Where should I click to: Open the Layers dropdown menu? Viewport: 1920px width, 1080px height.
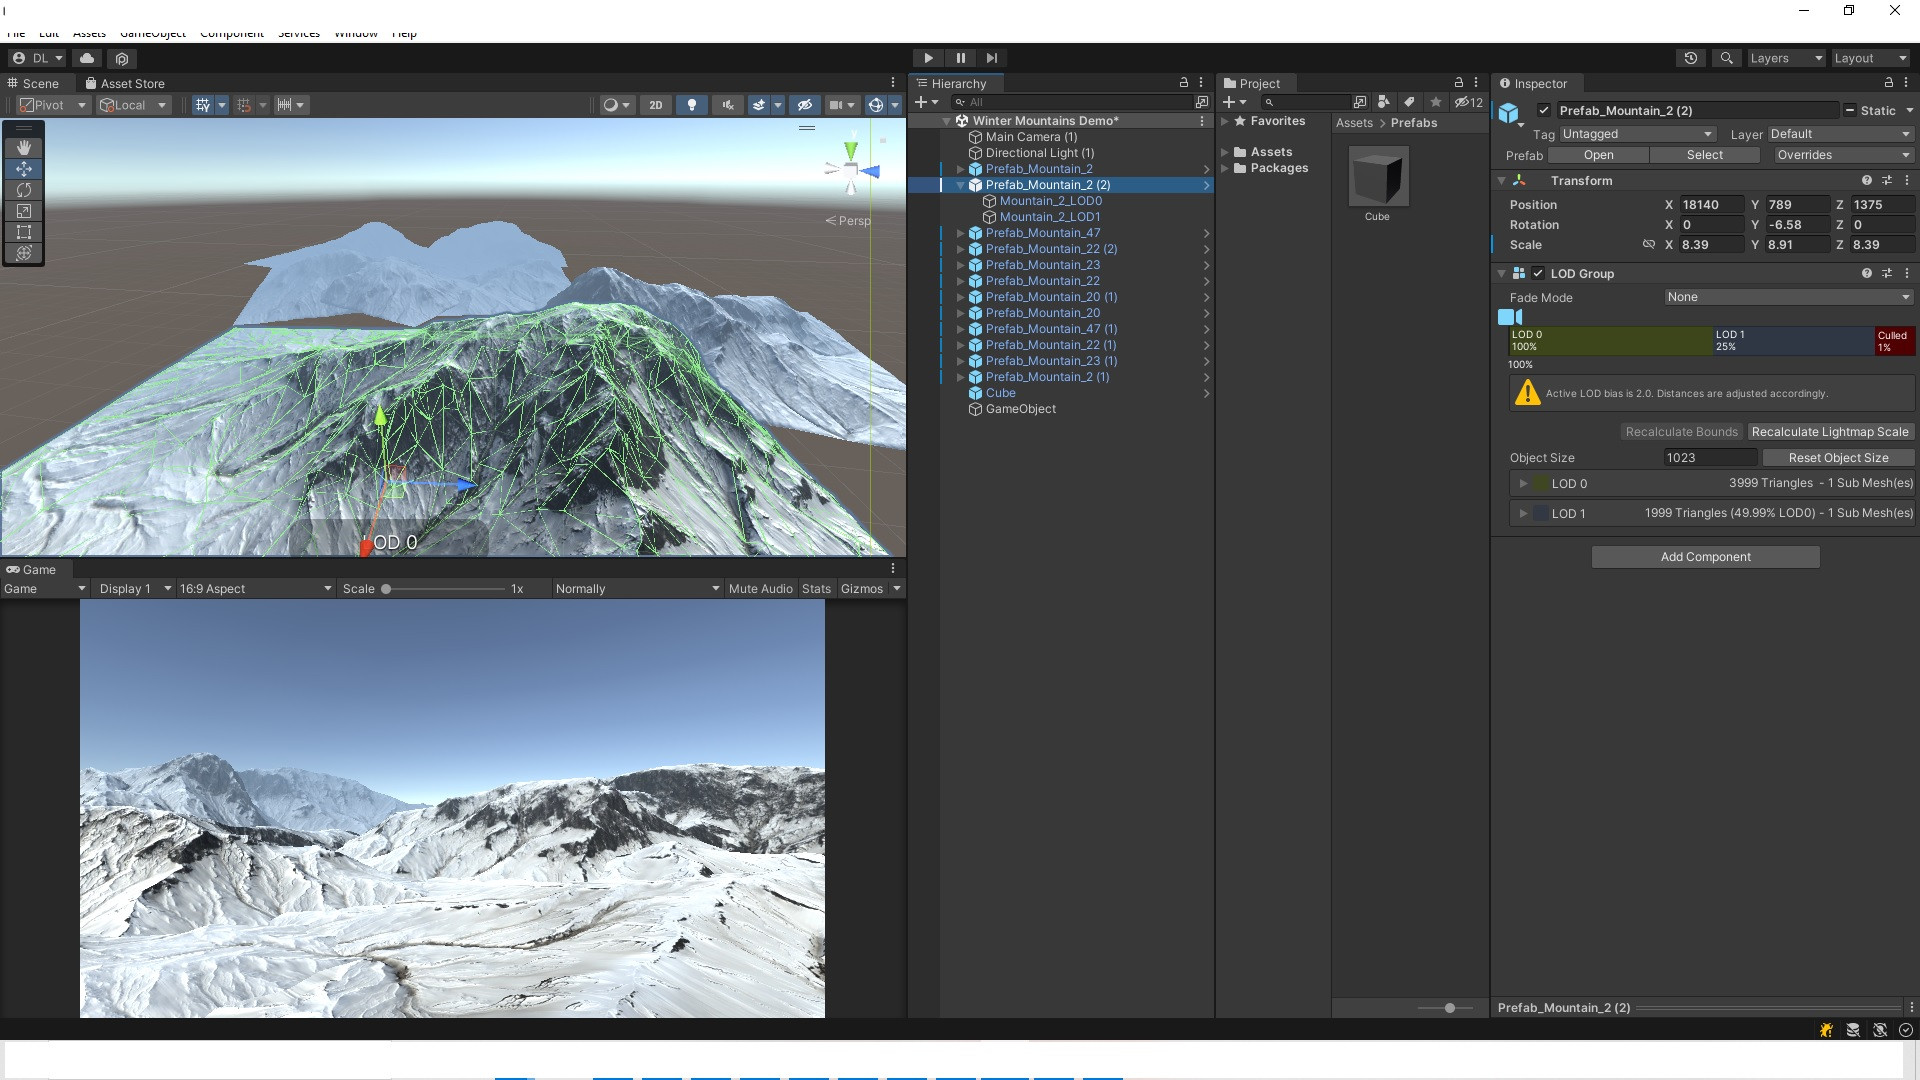pos(1786,58)
